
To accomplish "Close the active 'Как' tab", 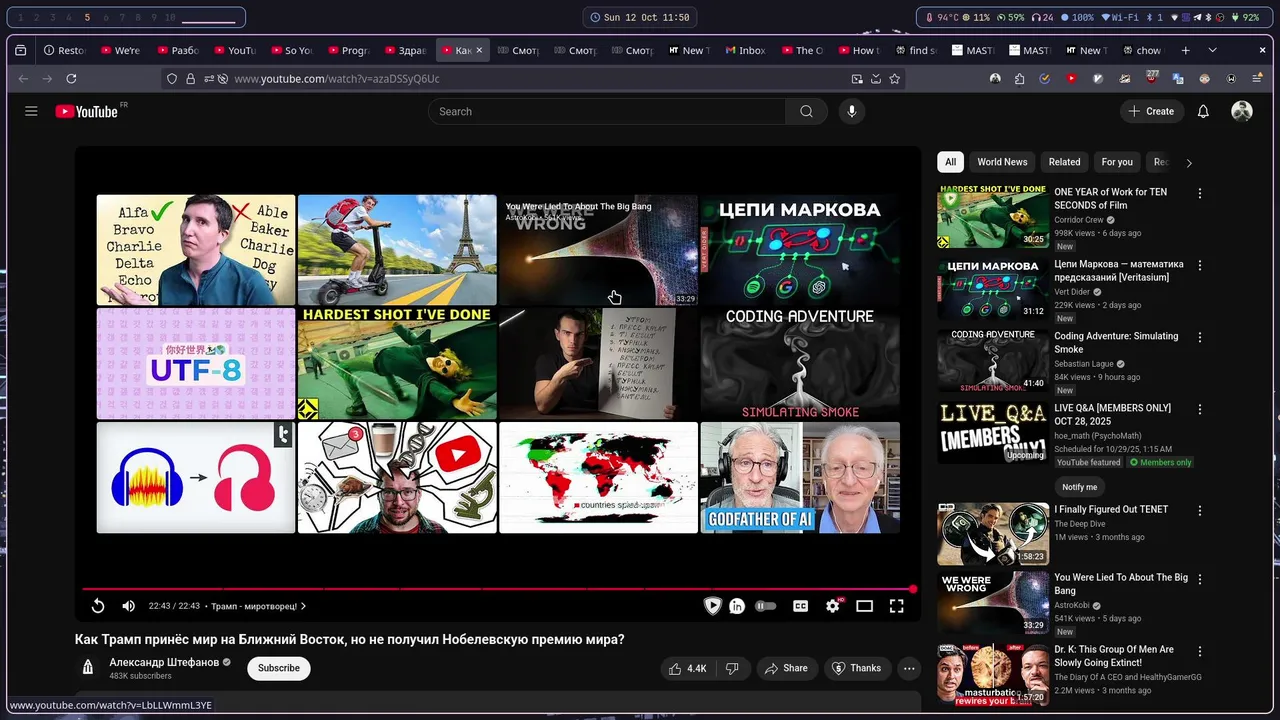I will 479,50.
